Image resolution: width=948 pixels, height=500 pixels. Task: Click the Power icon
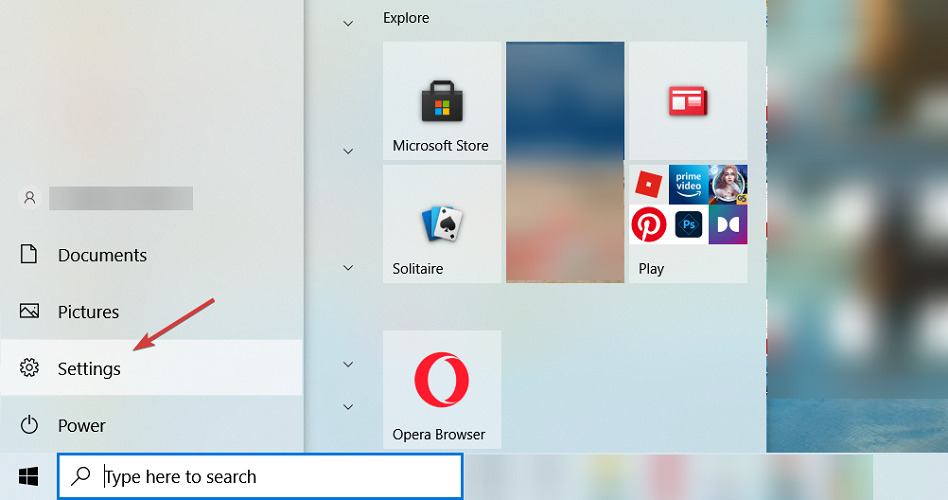point(29,425)
